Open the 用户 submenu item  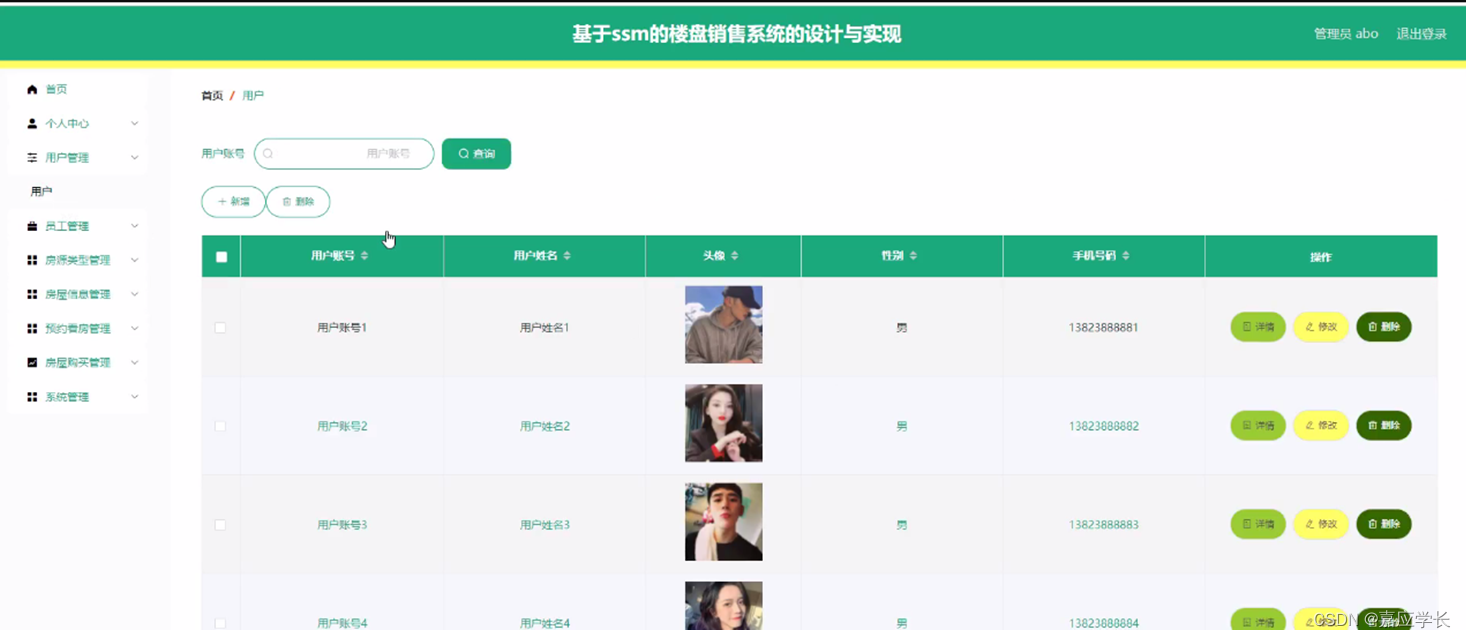(x=42, y=192)
